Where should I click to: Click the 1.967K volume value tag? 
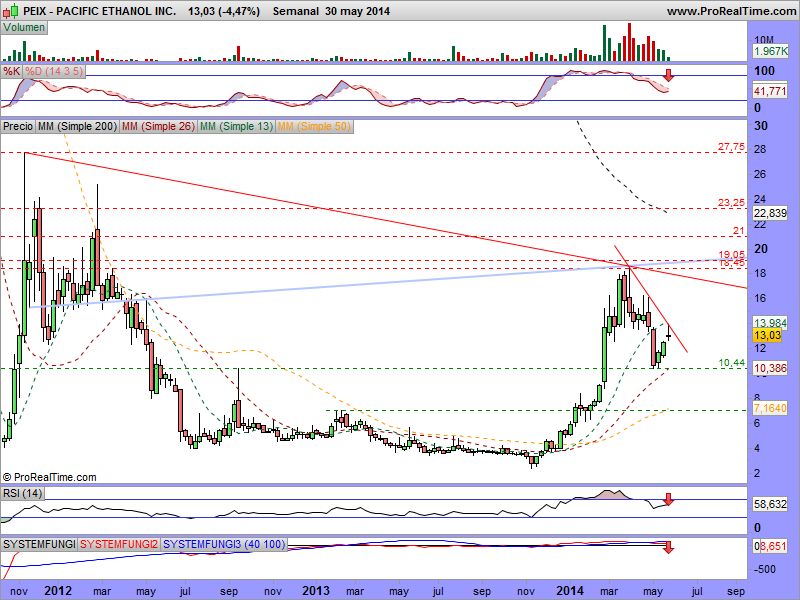[x=771, y=51]
